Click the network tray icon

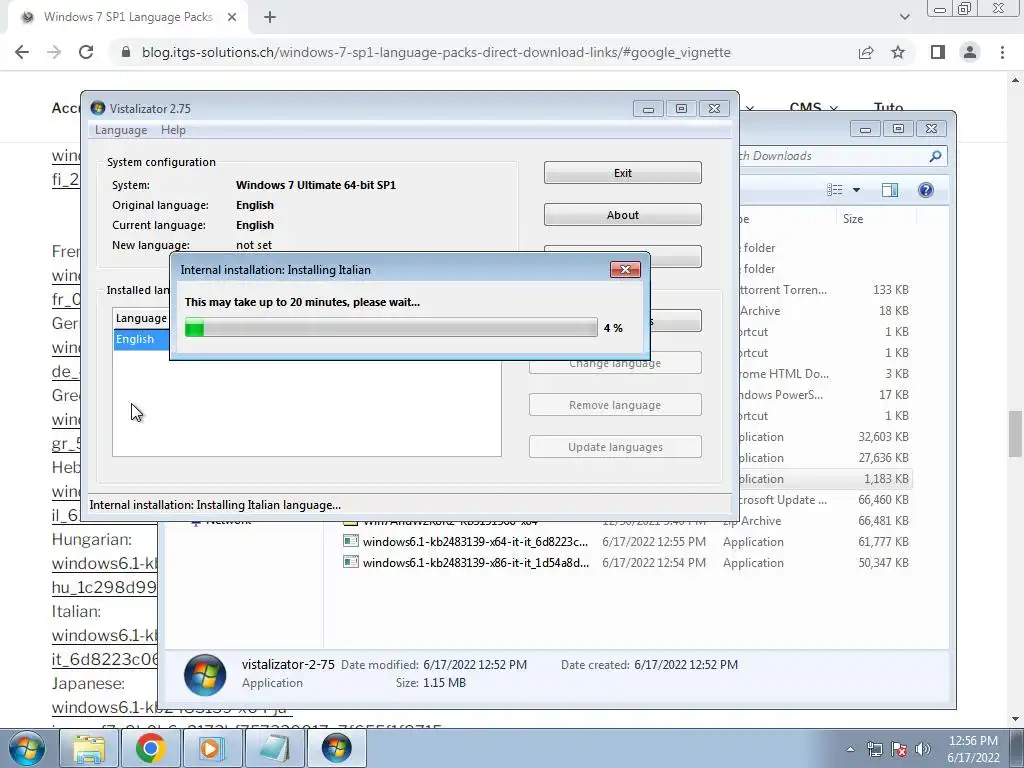point(874,749)
